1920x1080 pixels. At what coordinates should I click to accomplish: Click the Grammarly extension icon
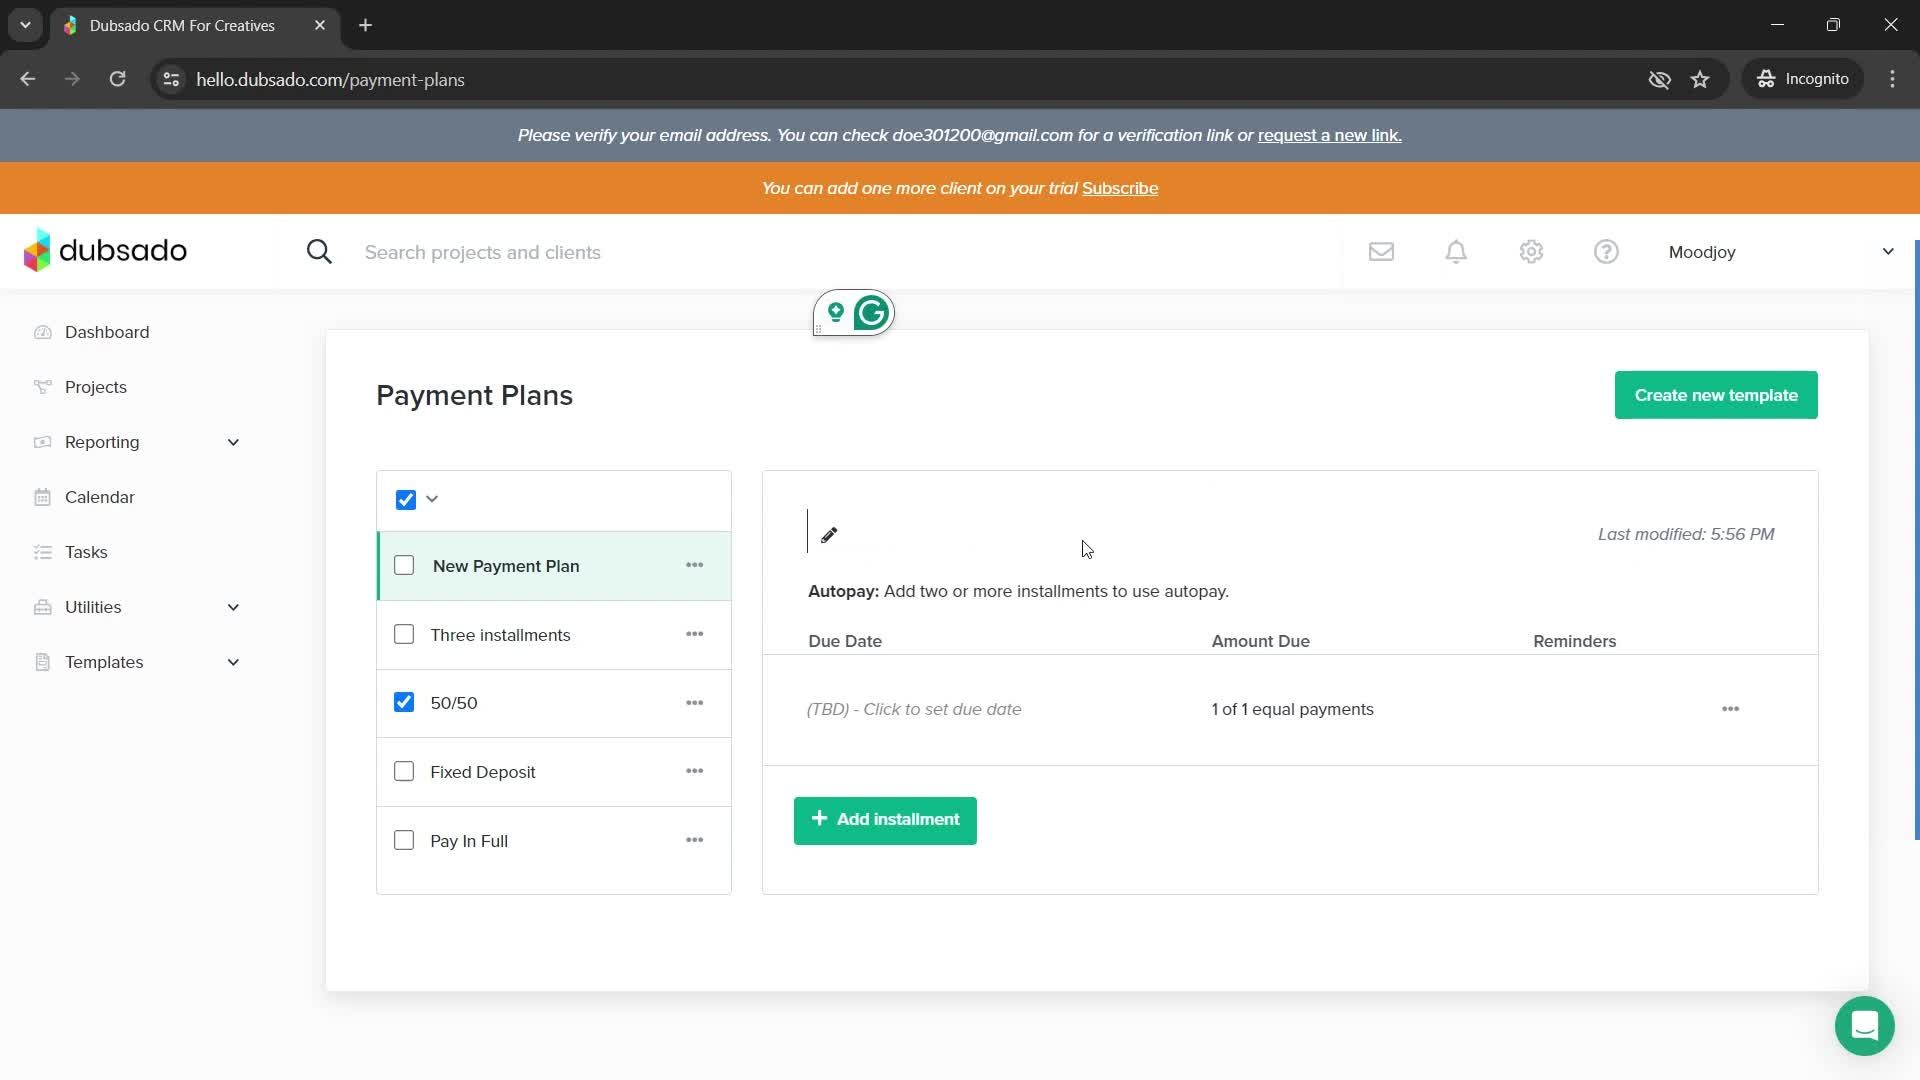[x=872, y=313]
